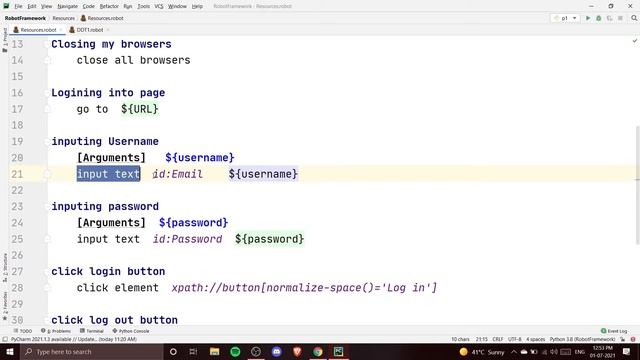Open the Edit menu
Viewport: 640px width, 360px height.
coord(32,6)
